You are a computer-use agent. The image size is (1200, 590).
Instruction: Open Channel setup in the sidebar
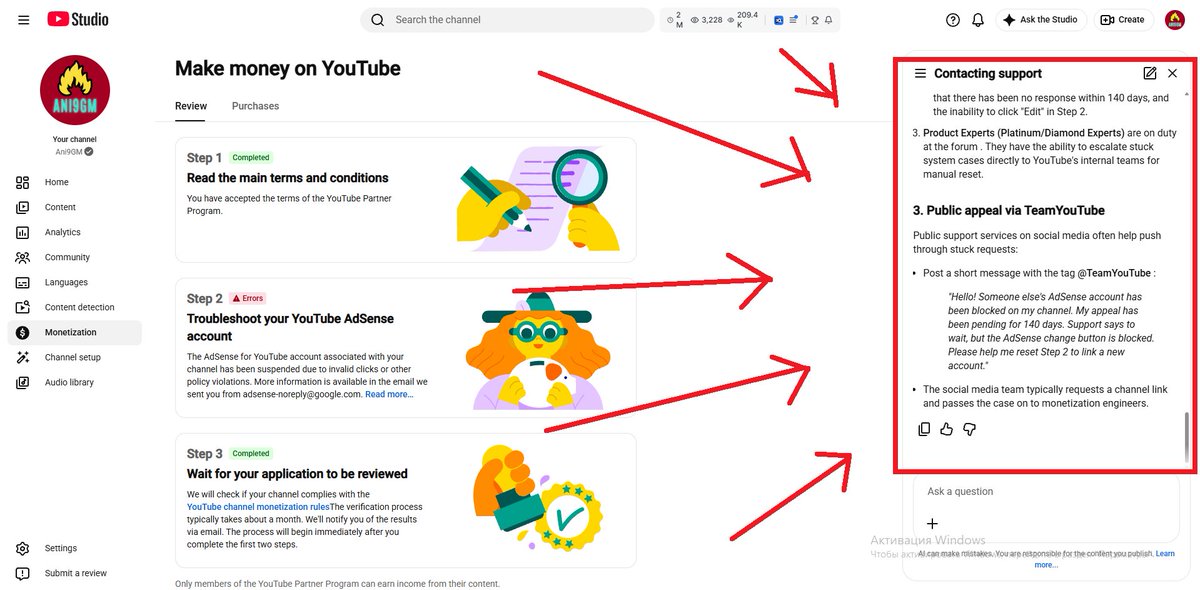pos(75,357)
